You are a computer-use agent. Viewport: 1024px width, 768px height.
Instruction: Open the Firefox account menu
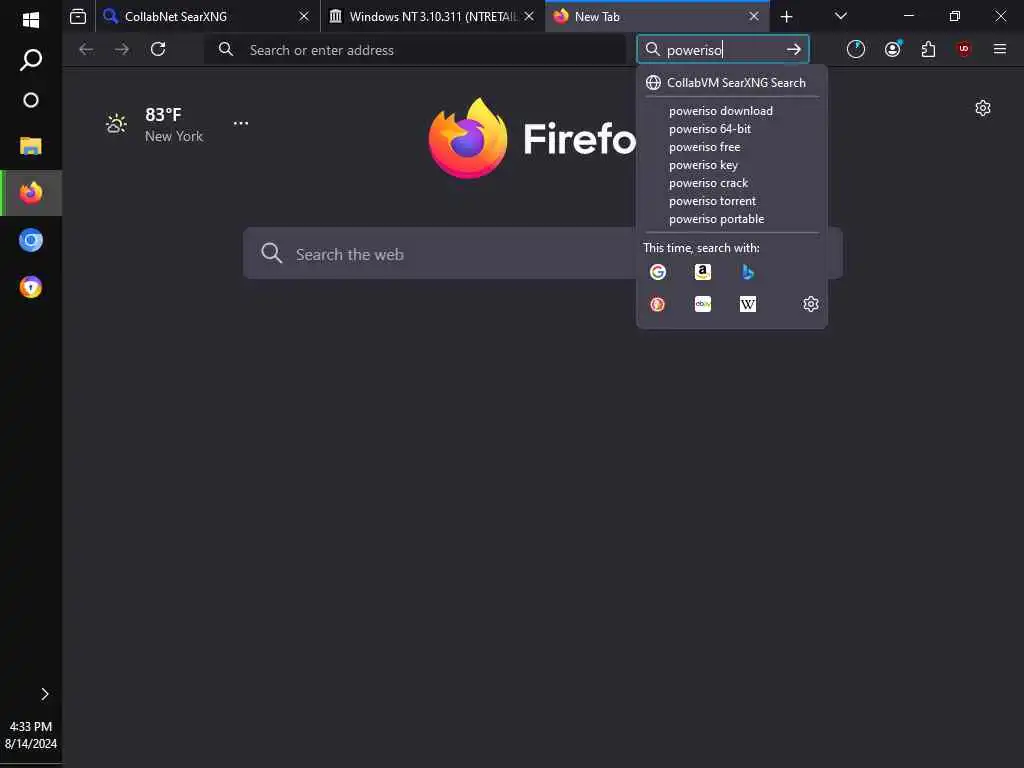tap(893, 50)
